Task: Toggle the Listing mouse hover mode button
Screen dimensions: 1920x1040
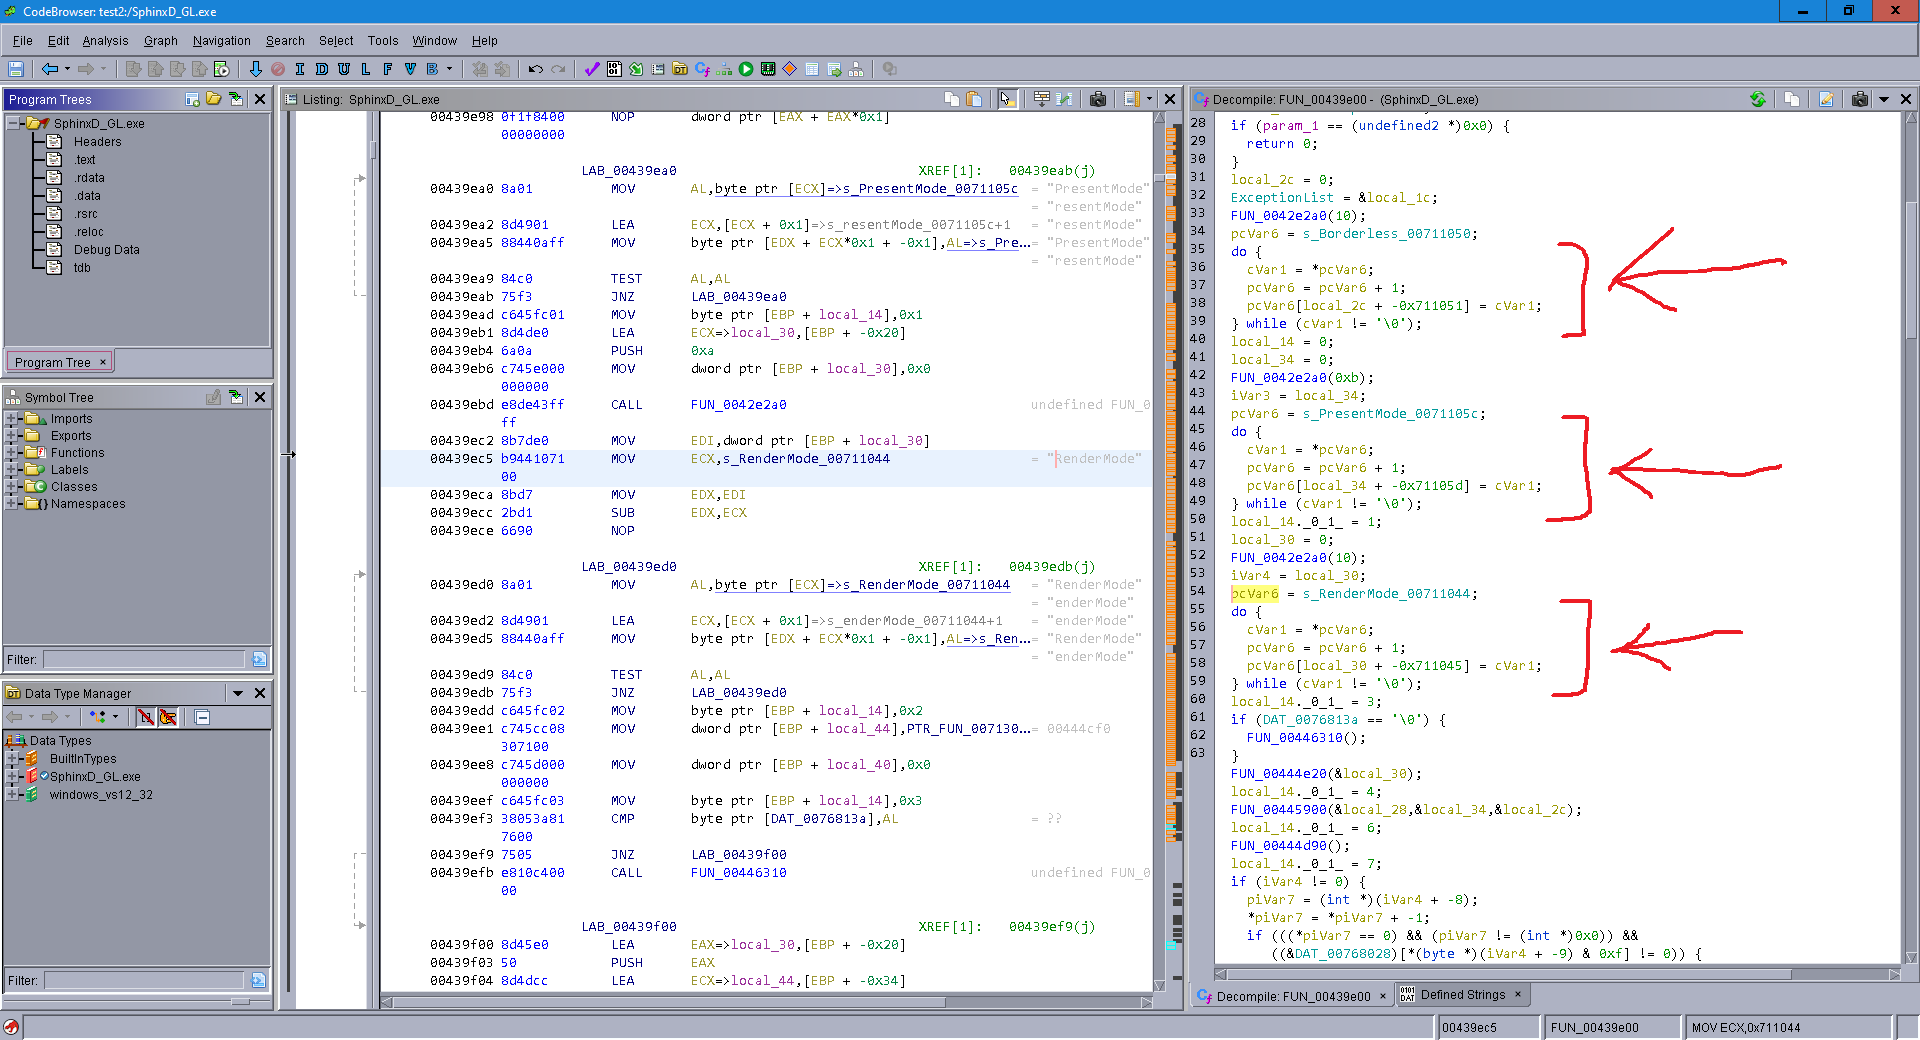Action: 1007,99
